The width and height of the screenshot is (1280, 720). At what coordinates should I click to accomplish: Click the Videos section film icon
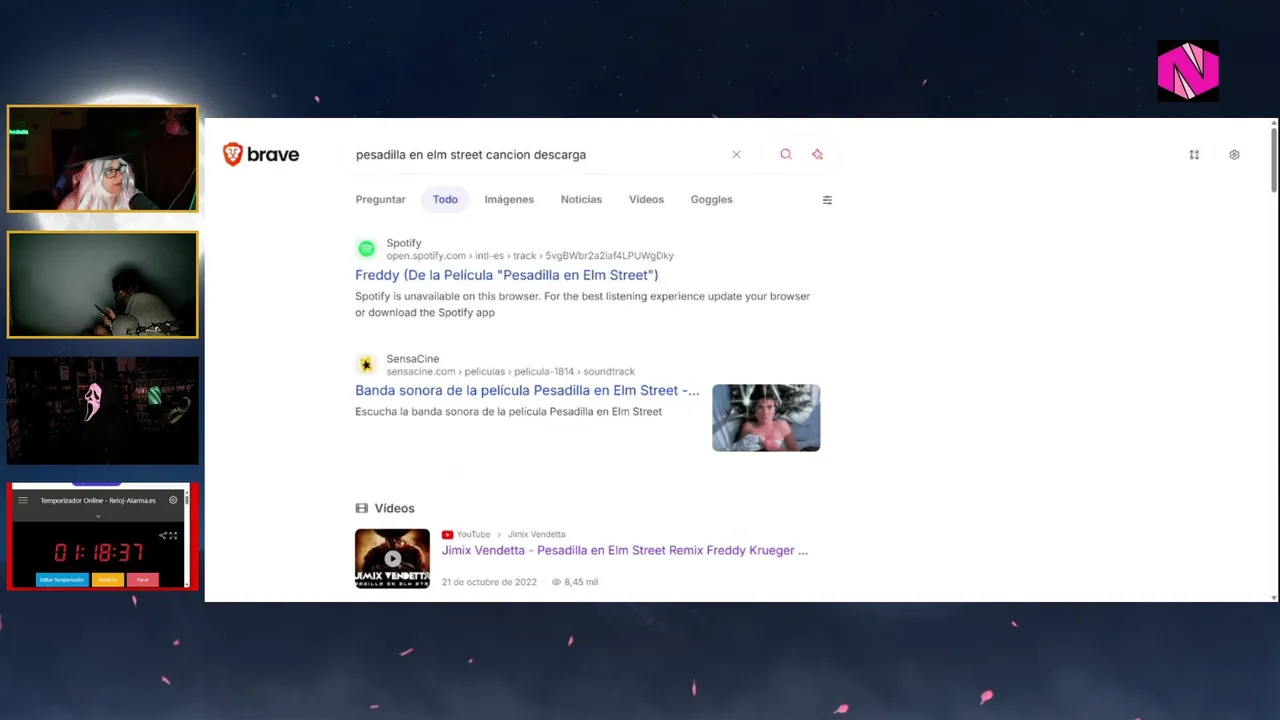coord(362,508)
